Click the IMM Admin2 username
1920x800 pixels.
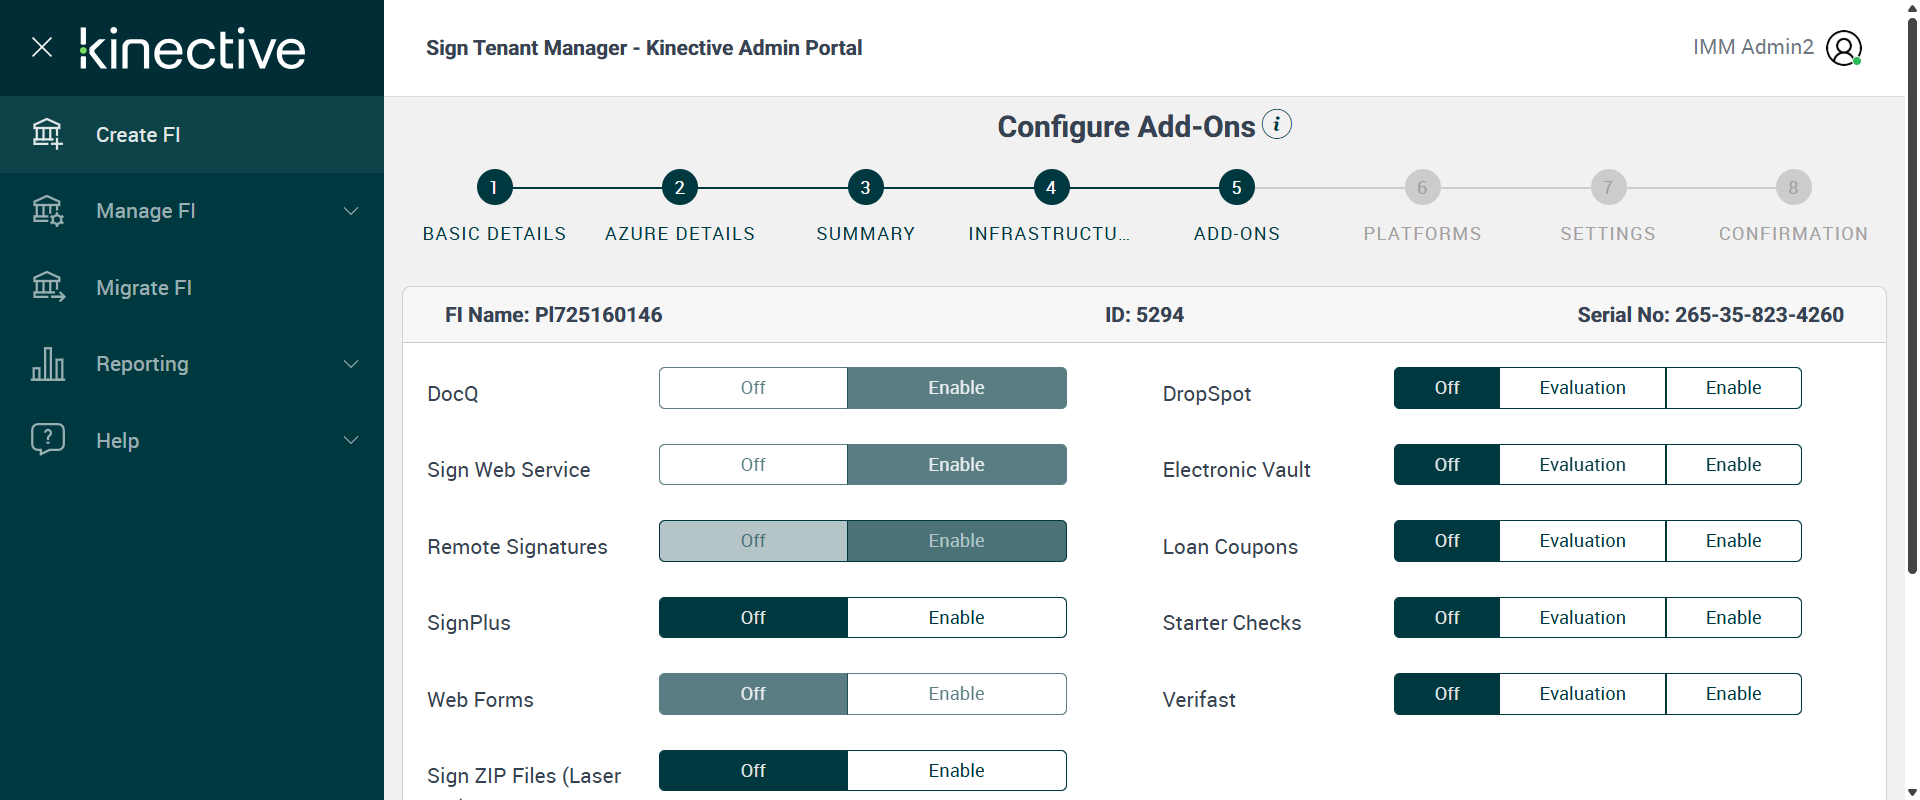tap(1753, 47)
